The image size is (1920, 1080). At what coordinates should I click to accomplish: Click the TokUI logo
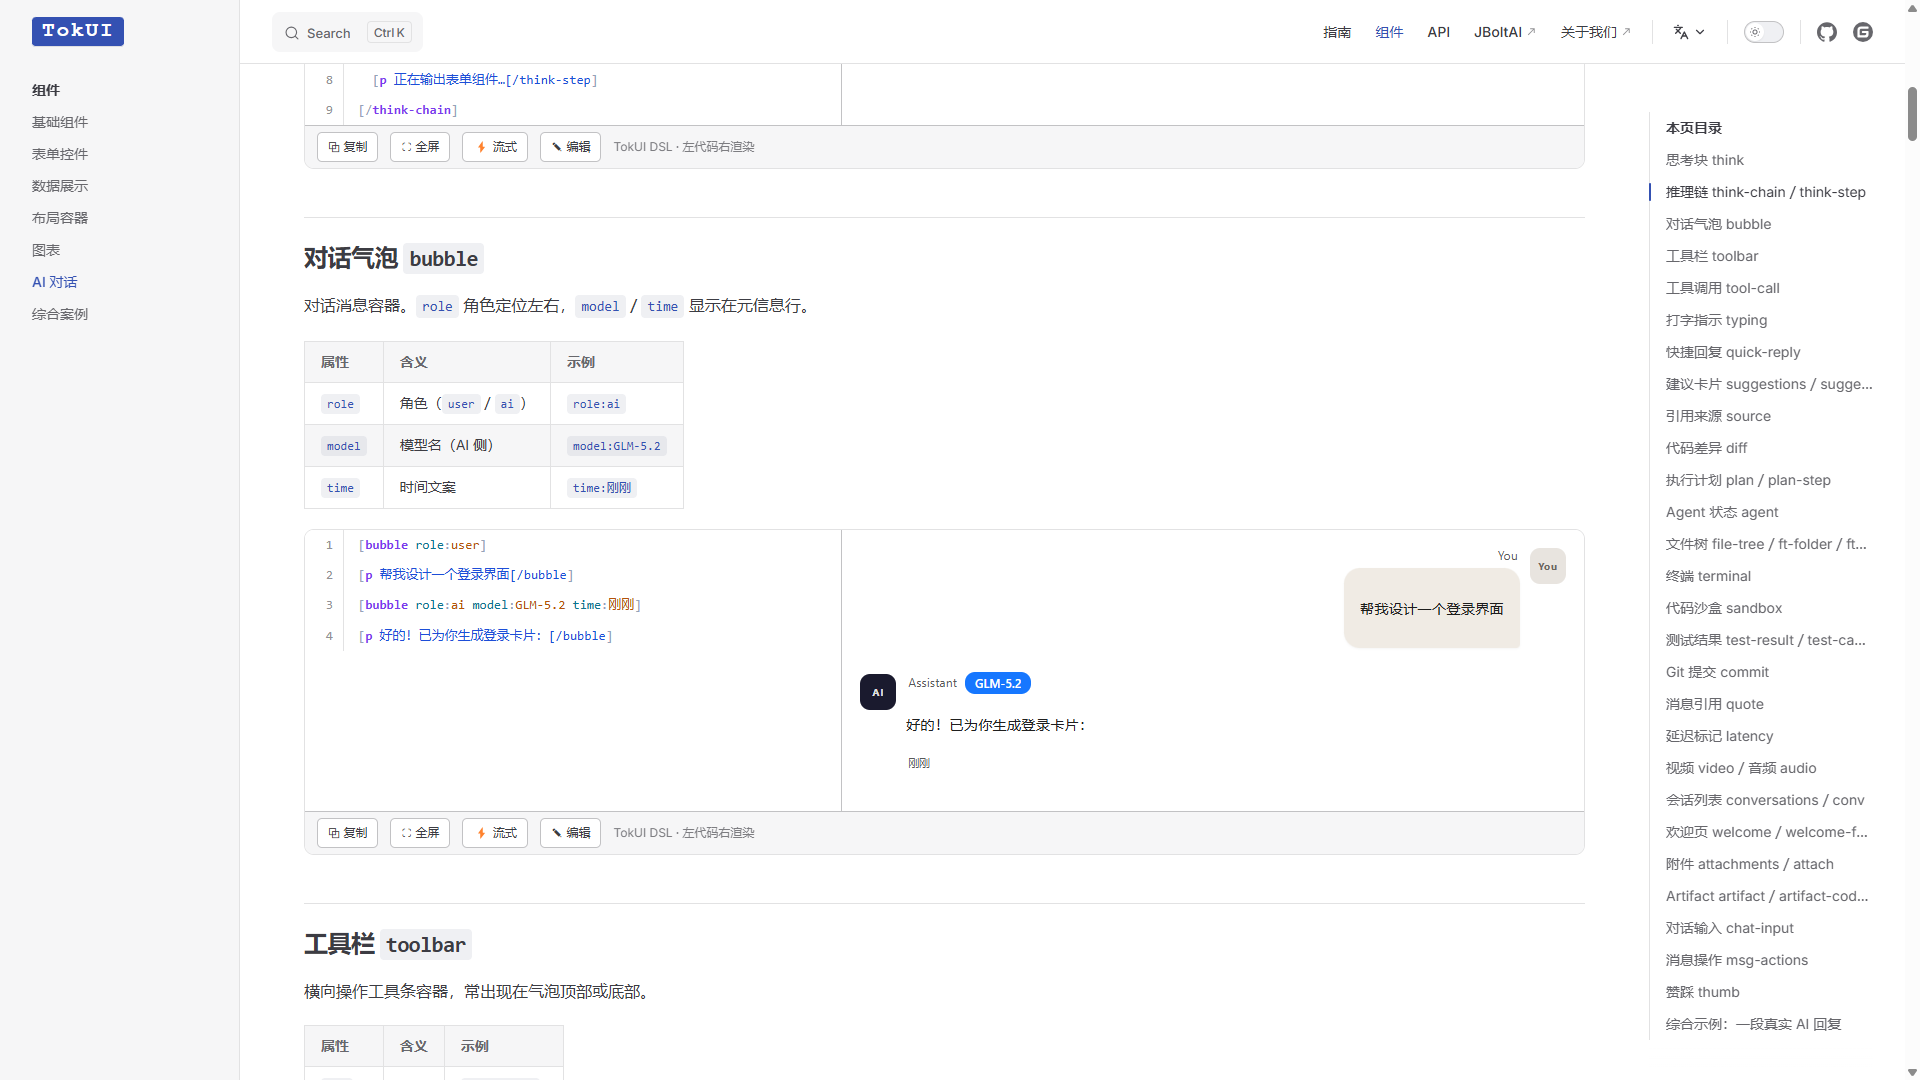click(x=78, y=31)
